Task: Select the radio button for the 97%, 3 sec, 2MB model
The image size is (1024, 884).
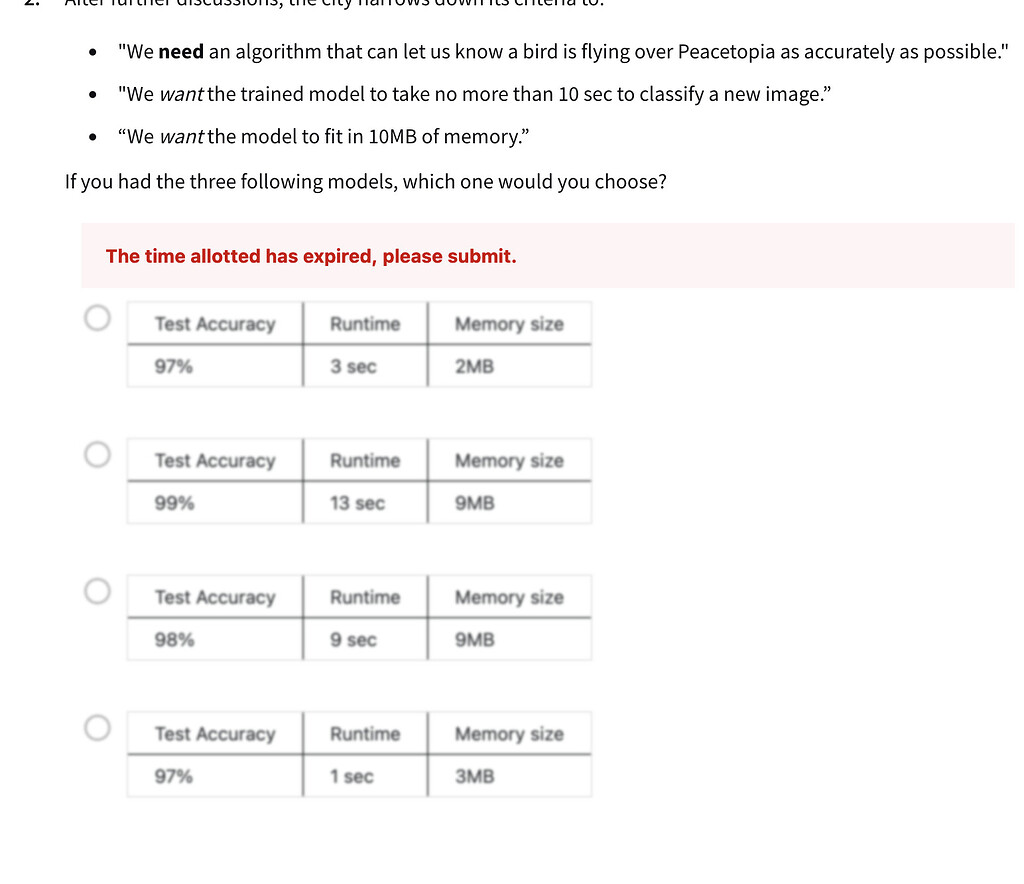Action: tap(97, 317)
